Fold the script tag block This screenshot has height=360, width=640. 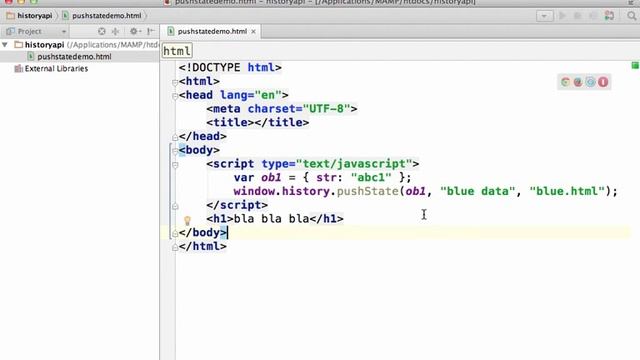175,165
